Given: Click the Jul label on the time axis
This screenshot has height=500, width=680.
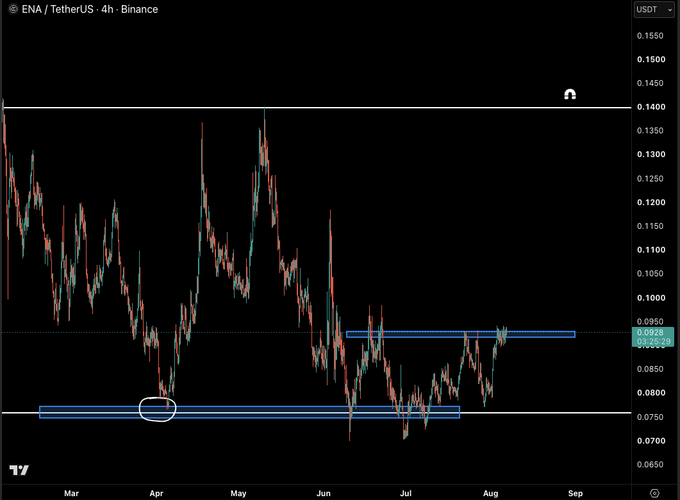Looking at the screenshot, I should coord(405,493).
